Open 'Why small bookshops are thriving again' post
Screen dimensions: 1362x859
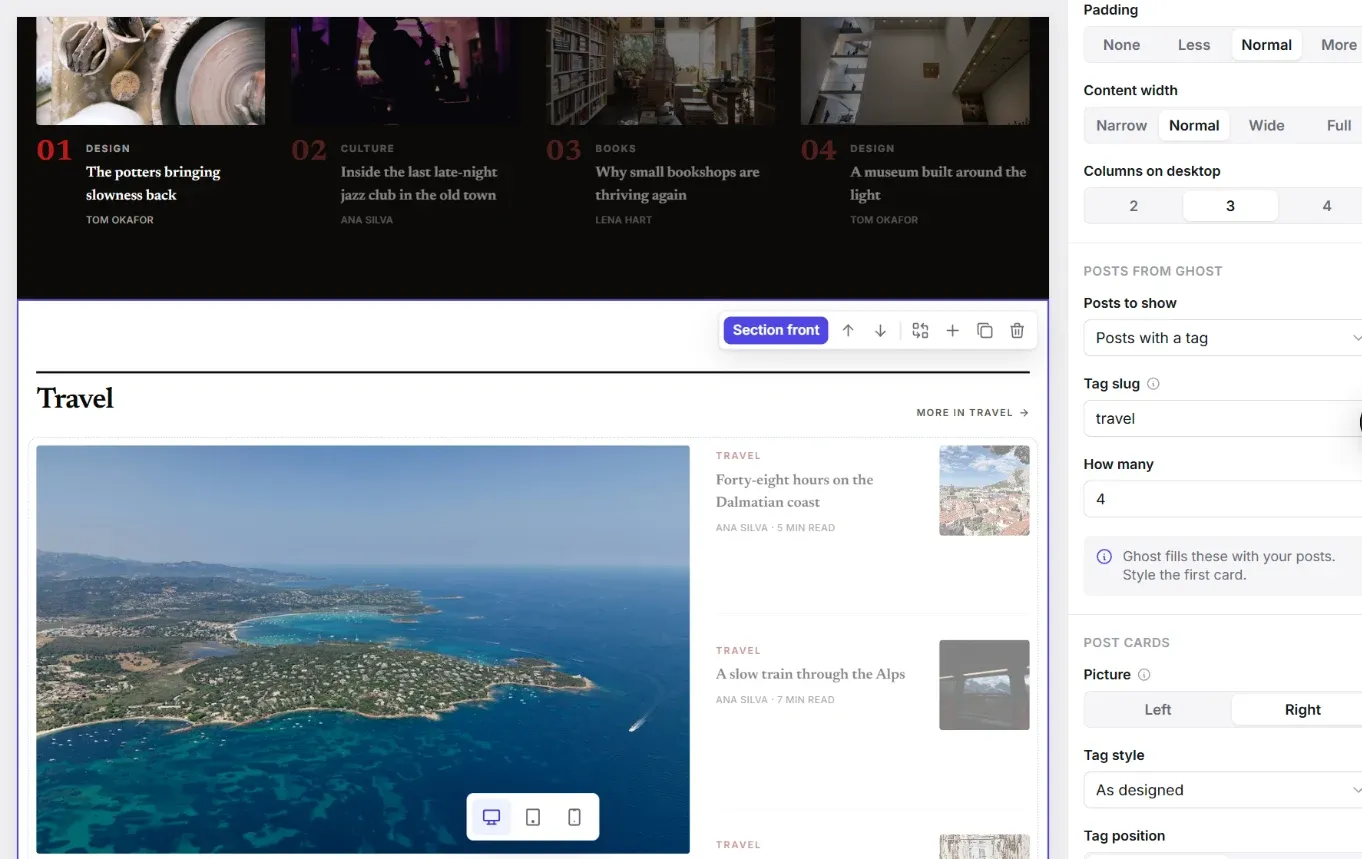point(677,183)
